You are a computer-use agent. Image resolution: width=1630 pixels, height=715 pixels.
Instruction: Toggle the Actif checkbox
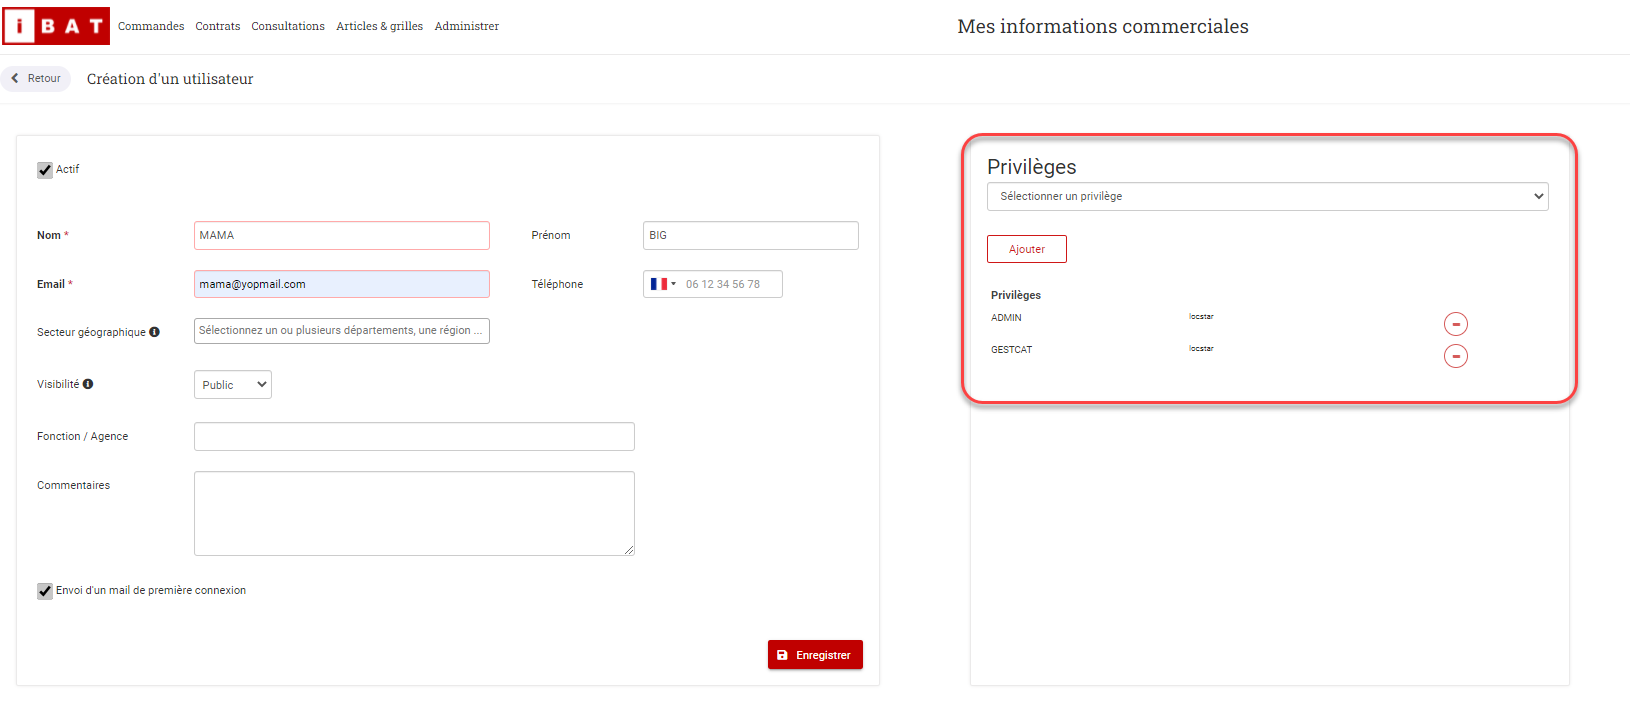click(x=45, y=170)
